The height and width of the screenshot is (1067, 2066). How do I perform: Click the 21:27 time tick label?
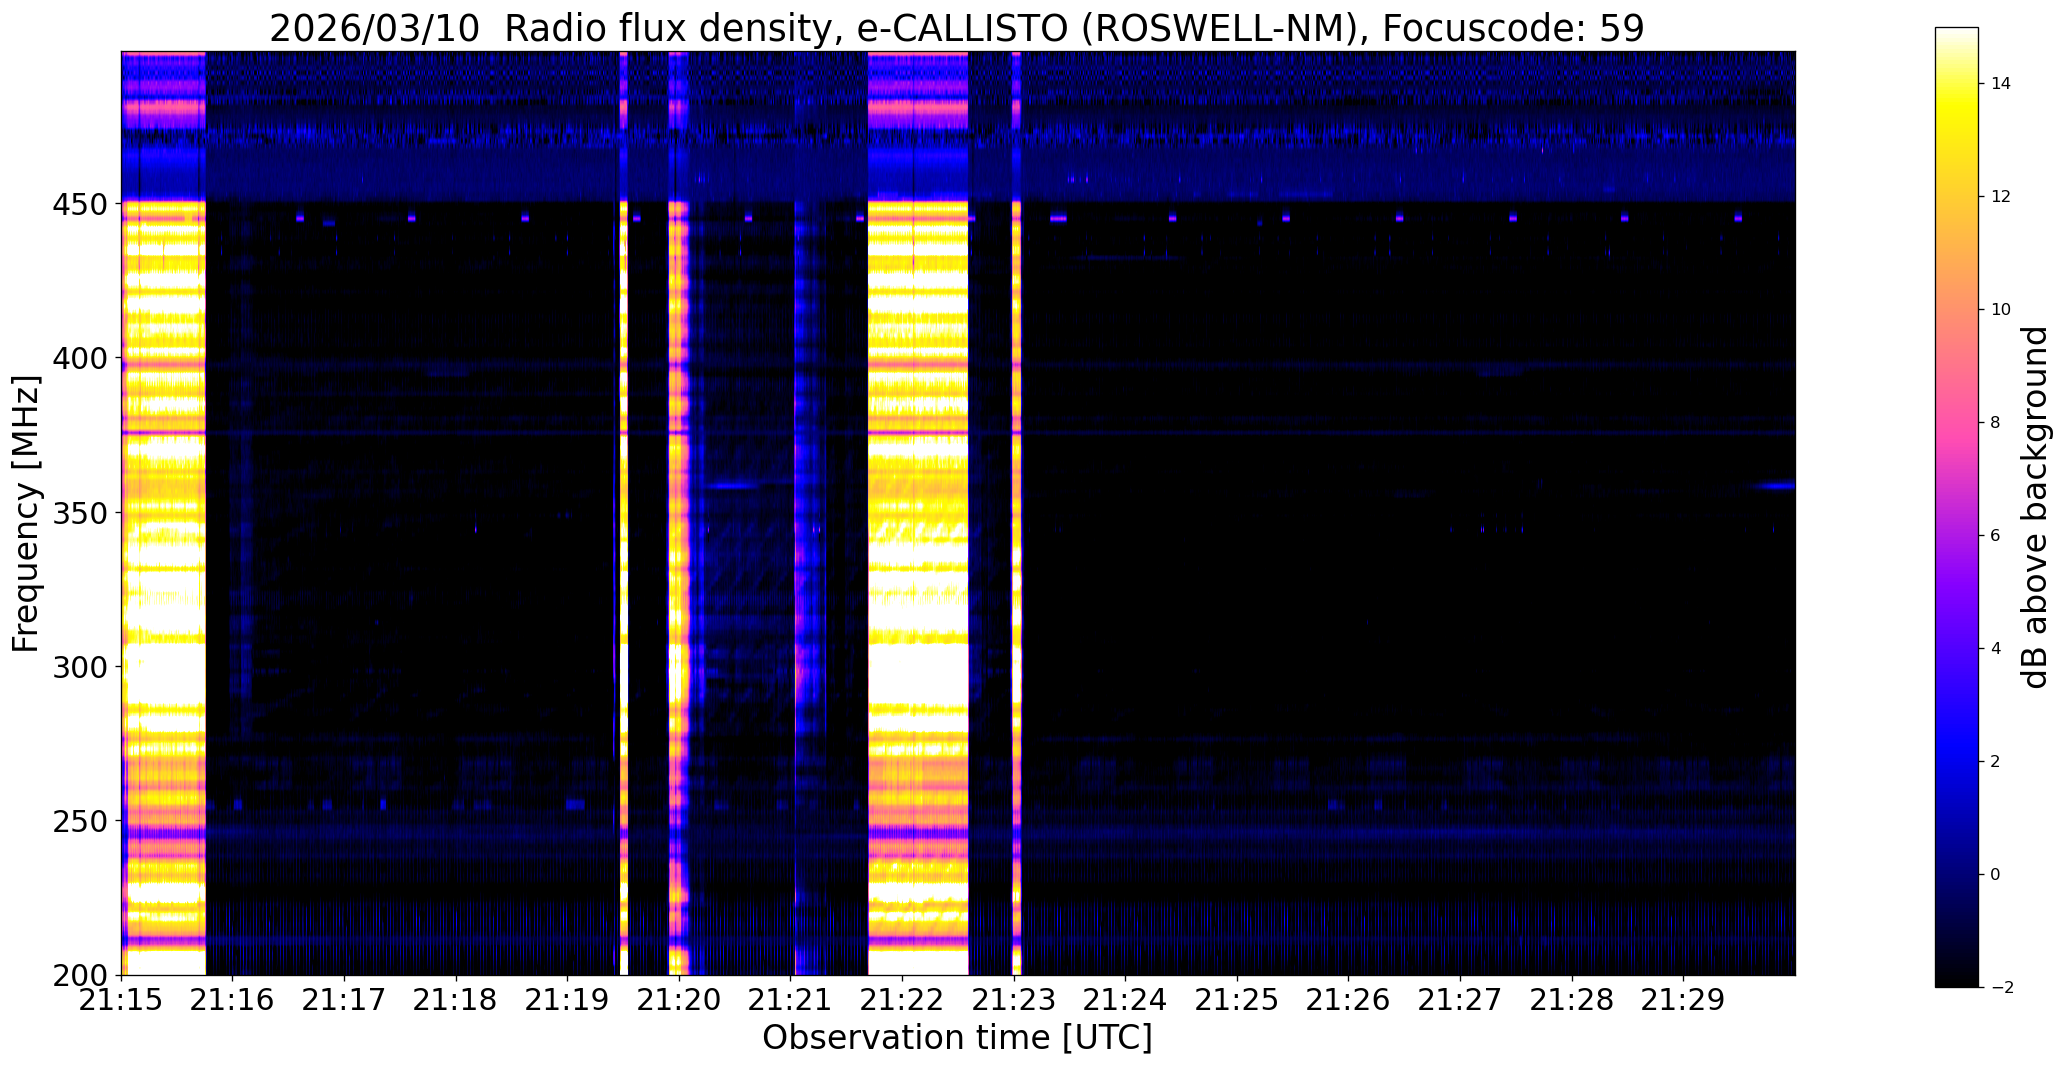click(x=1461, y=1000)
